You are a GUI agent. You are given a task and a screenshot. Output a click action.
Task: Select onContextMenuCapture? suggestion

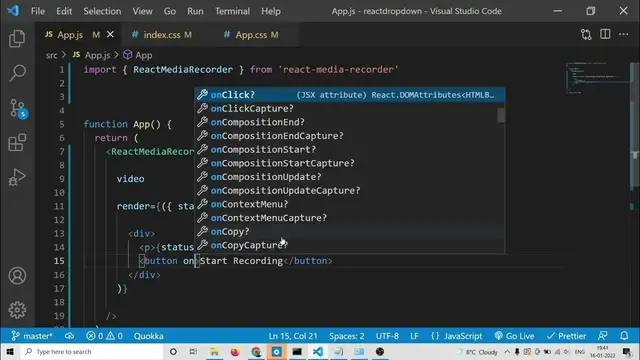tap(349, 218)
